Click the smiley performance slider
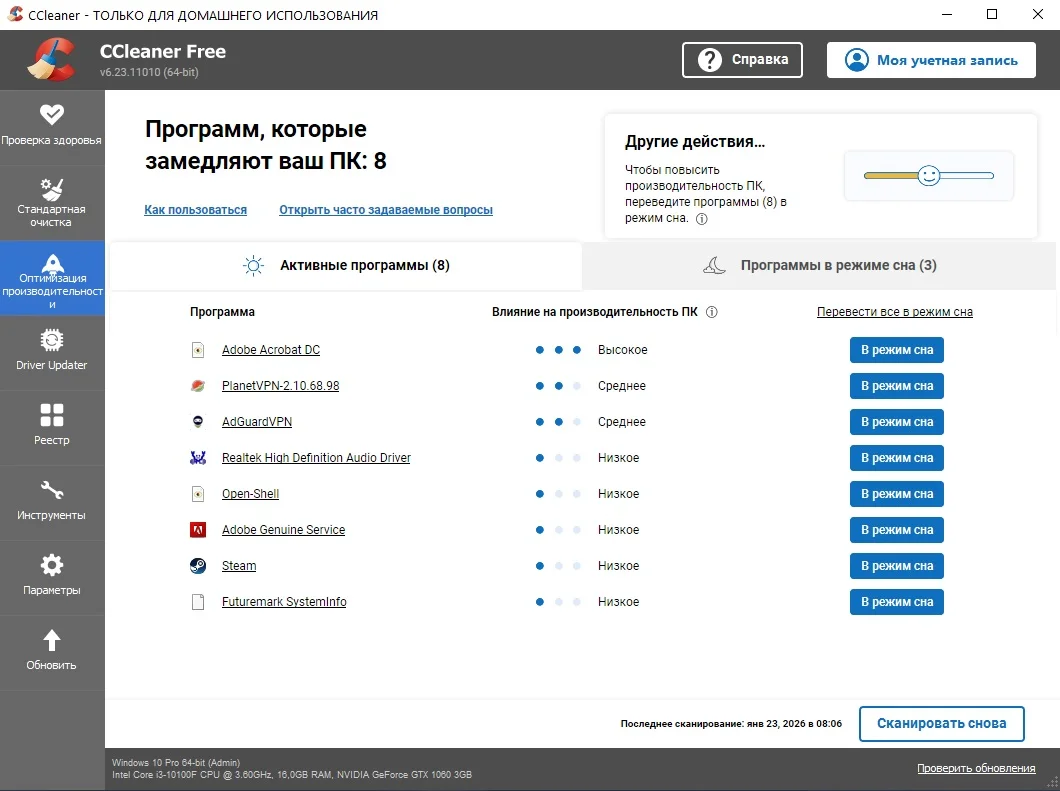The image size is (1060, 791). (x=929, y=176)
